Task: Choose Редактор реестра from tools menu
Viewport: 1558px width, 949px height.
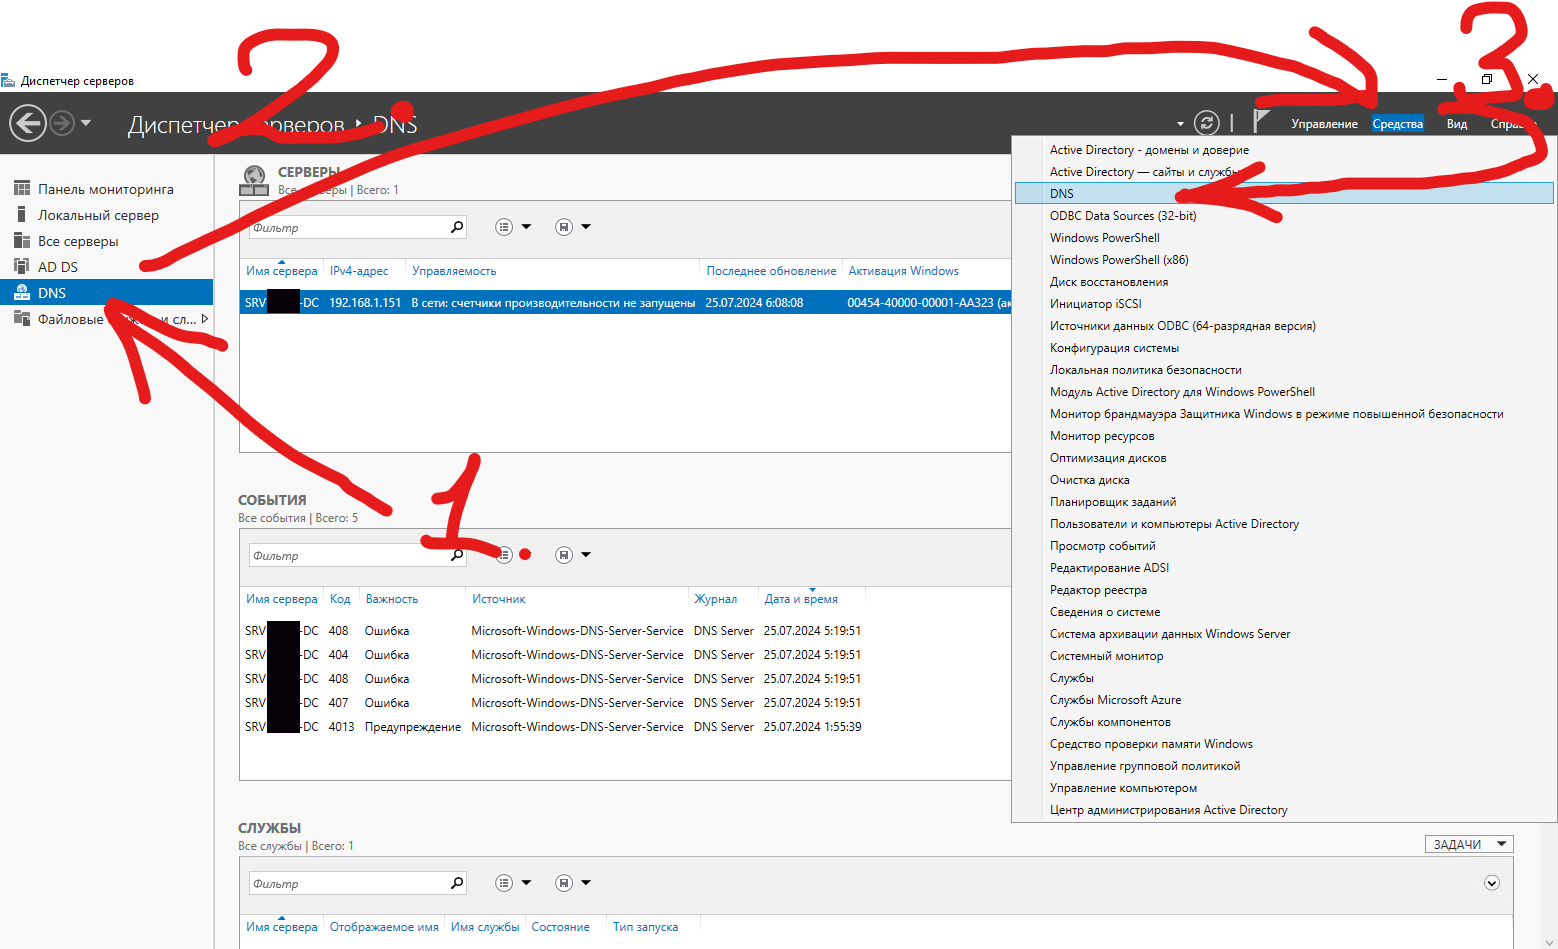Action: [1284, 590]
